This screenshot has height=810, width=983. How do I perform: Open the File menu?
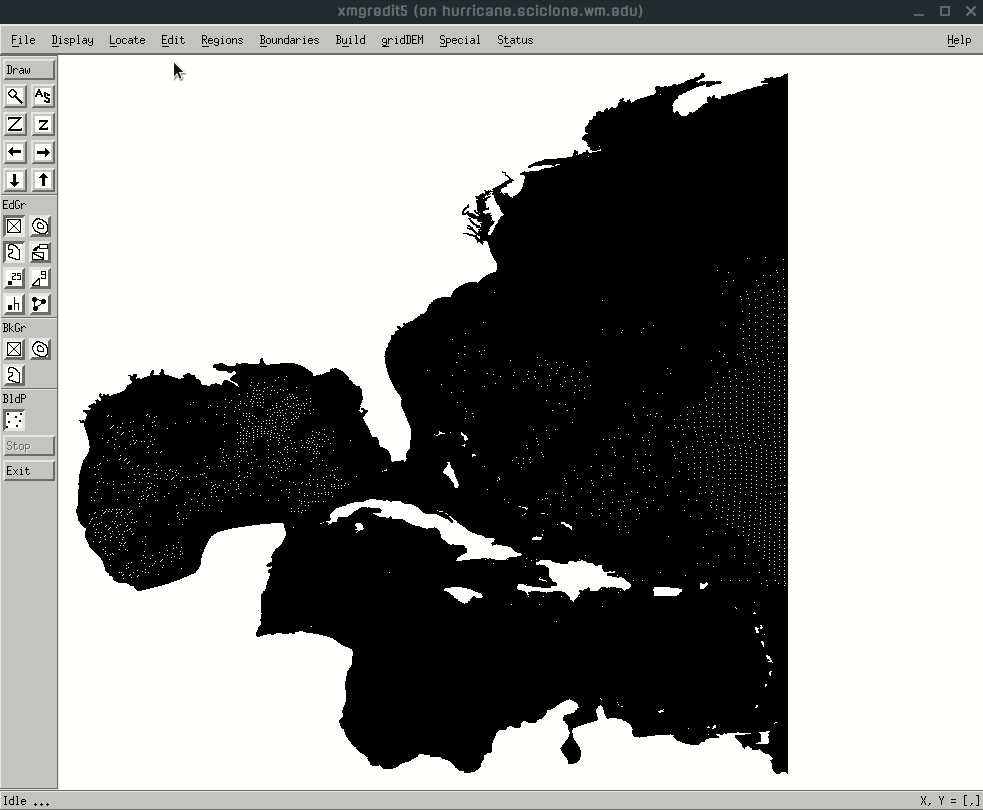[x=23, y=40]
